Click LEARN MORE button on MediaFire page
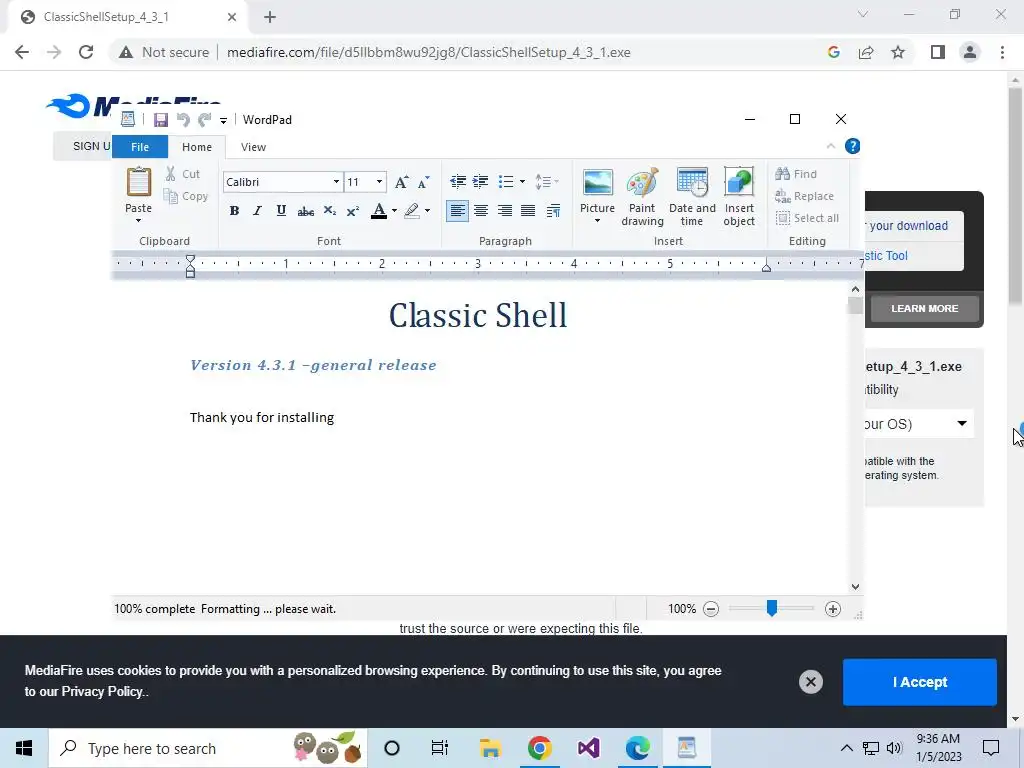The height and width of the screenshot is (768, 1024). click(x=925, y=308)
